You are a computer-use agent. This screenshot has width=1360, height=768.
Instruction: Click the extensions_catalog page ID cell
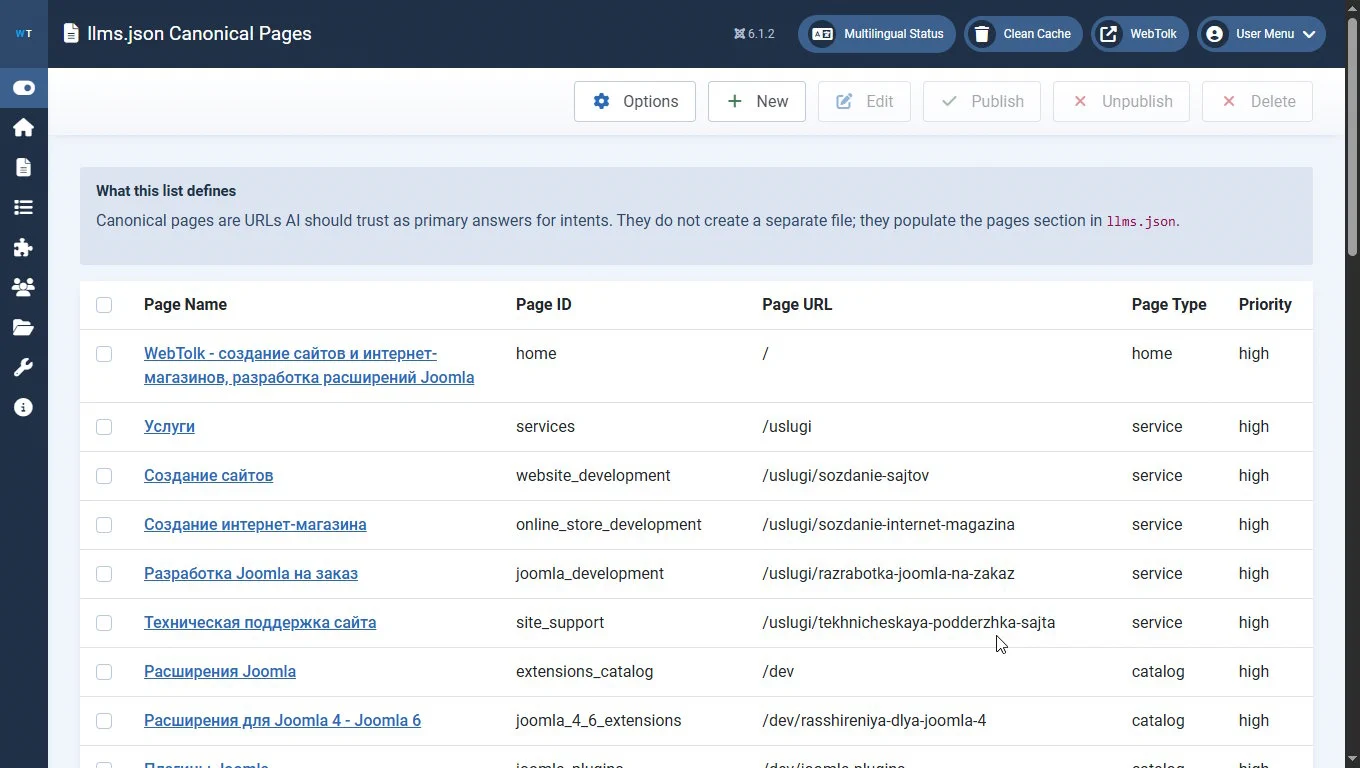coord(585,672)
